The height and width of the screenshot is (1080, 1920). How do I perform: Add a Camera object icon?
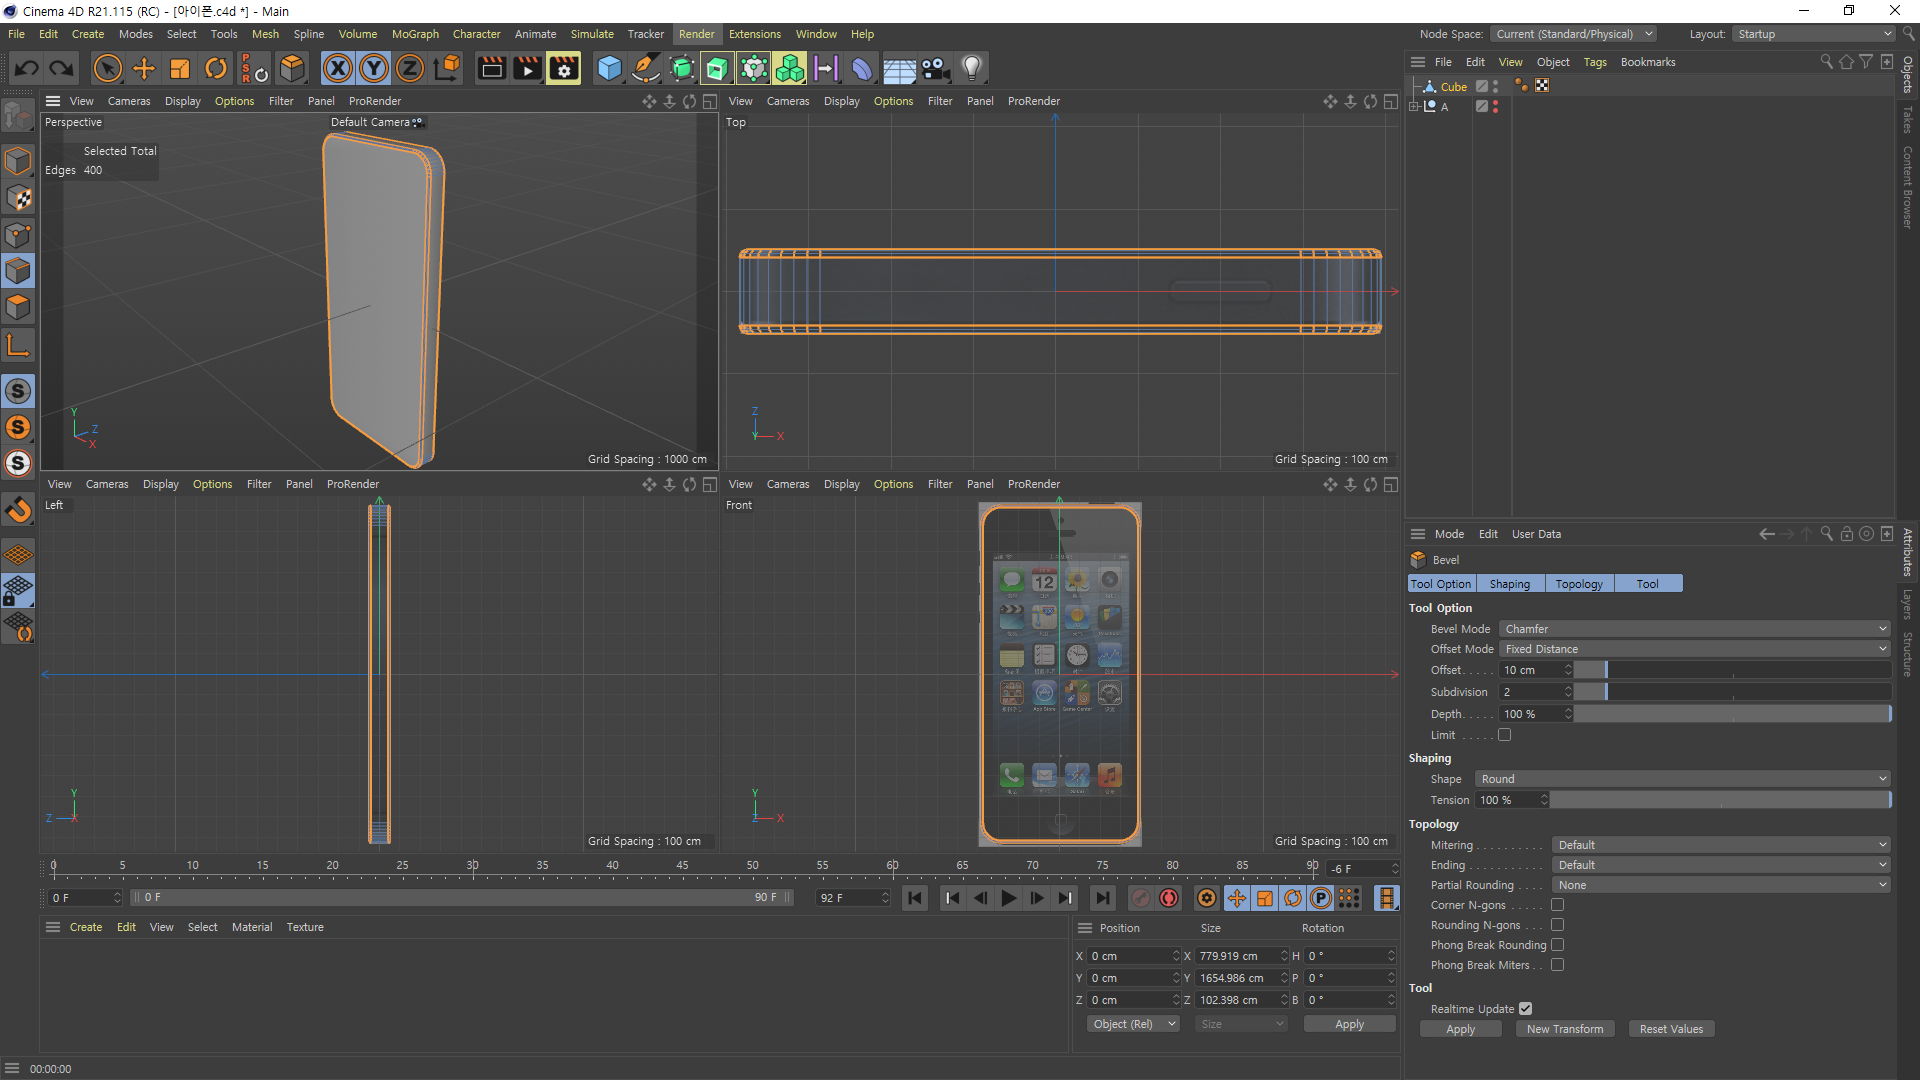[935, 68]
